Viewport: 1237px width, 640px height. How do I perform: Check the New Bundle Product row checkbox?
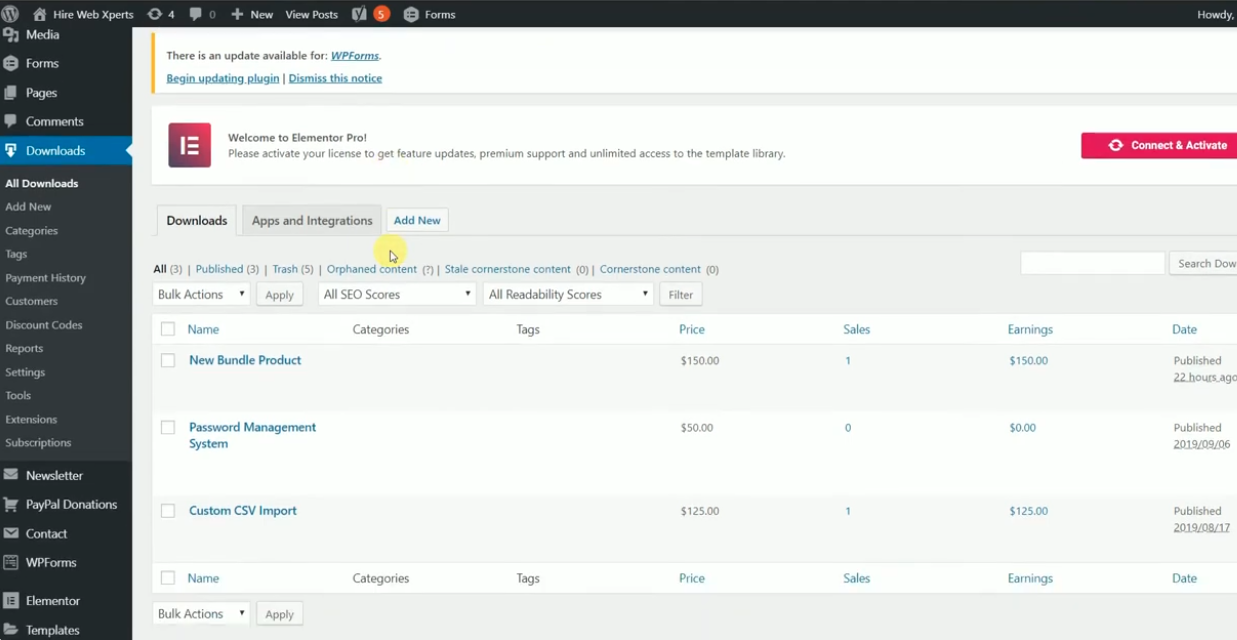click(168, 361)
